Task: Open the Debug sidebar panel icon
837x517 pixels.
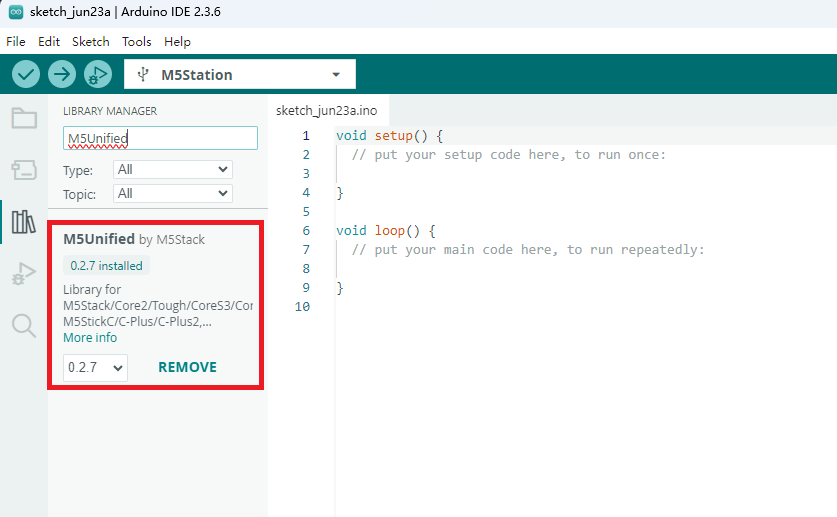Action: point(24,274)
